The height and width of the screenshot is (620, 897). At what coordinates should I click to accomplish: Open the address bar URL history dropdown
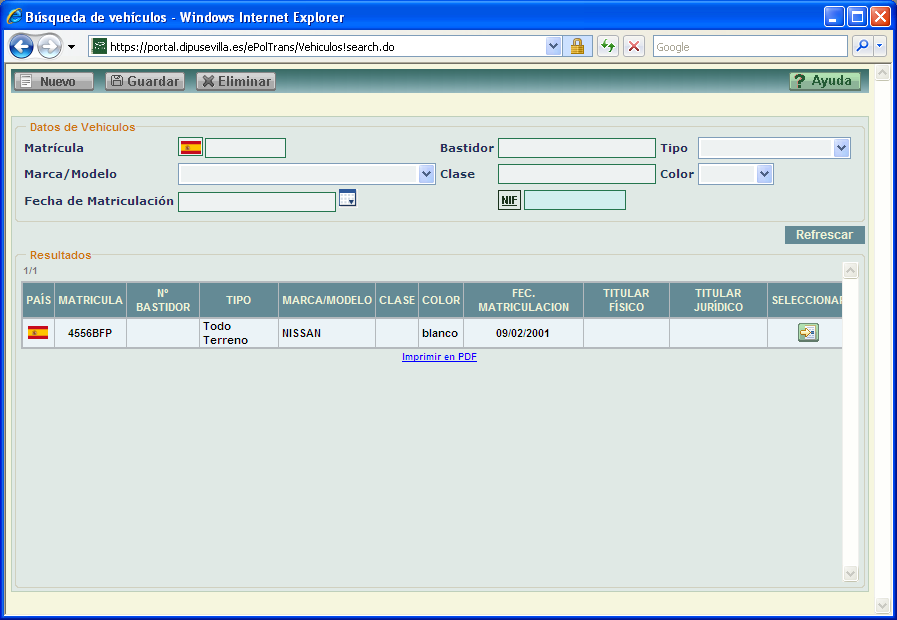554,46
